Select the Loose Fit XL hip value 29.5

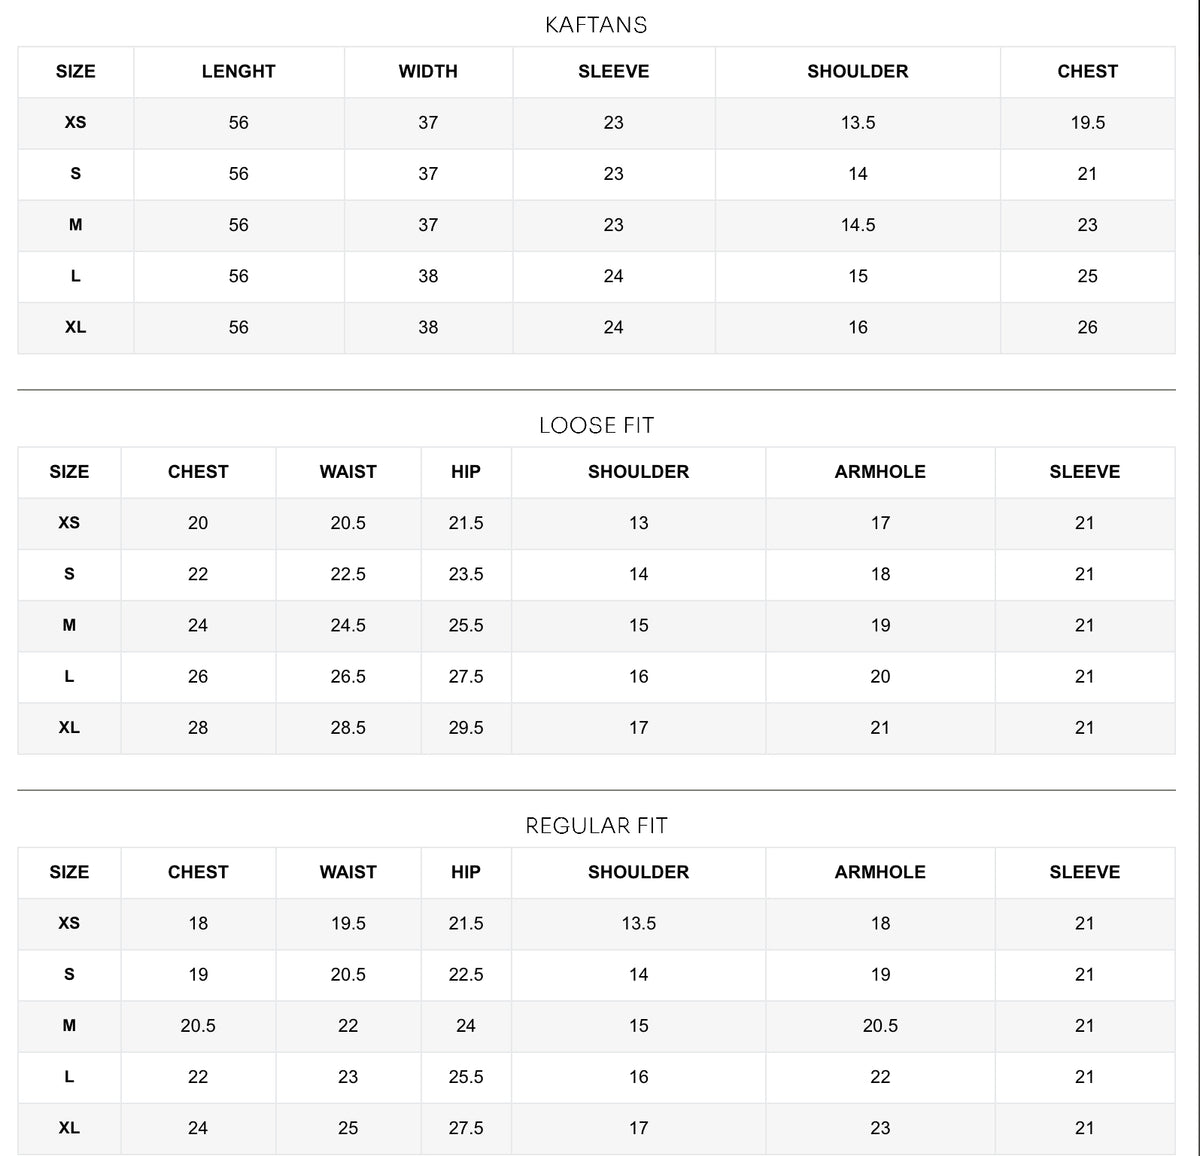click(x=466, y=727)
